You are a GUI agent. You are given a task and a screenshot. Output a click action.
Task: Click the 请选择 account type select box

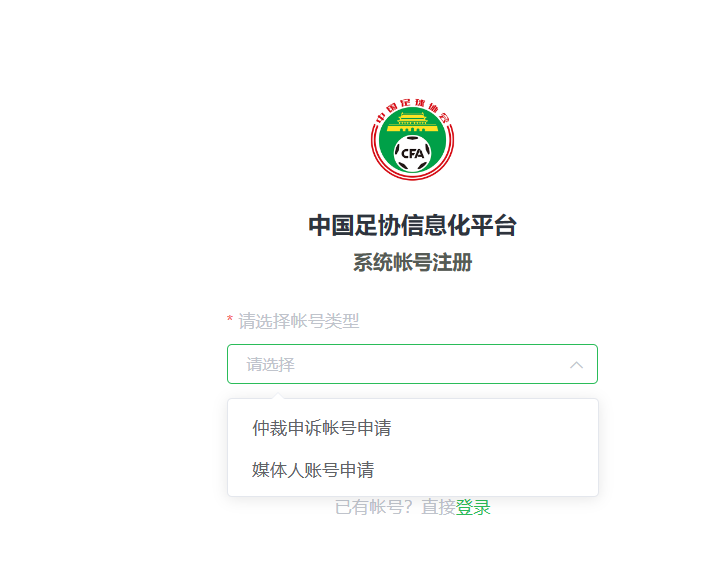[x=412, y=364]
